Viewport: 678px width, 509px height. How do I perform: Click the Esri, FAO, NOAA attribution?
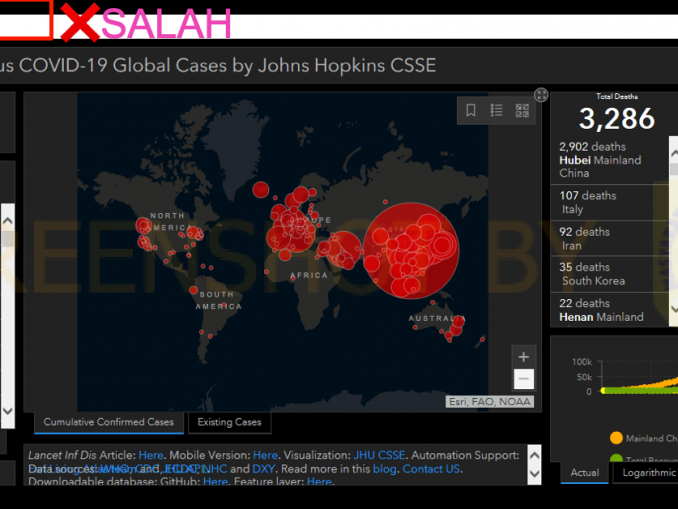pyautogui.click(x=490, y=402)
